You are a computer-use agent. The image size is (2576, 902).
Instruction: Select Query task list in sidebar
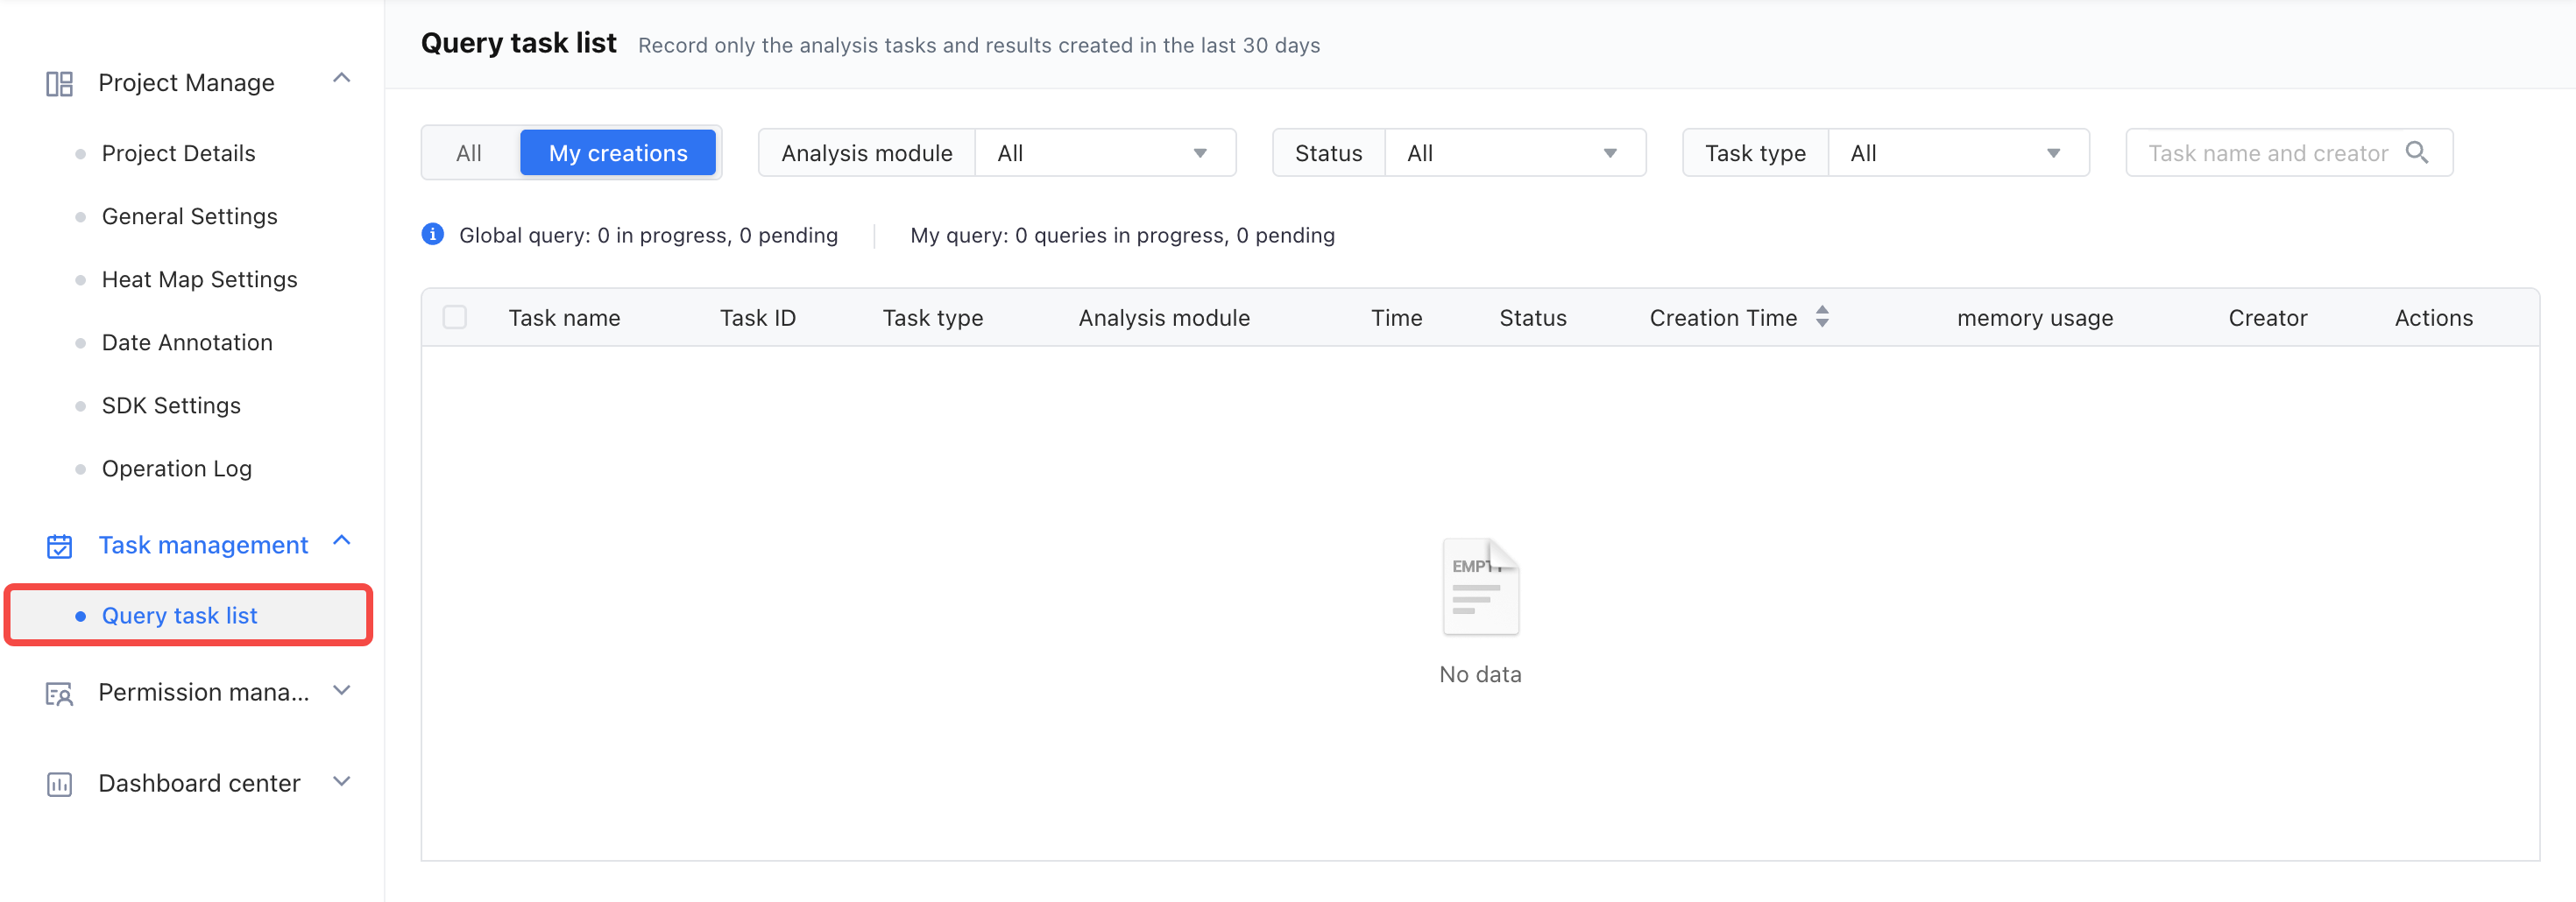pyautogui.click(x=189, y=615)
